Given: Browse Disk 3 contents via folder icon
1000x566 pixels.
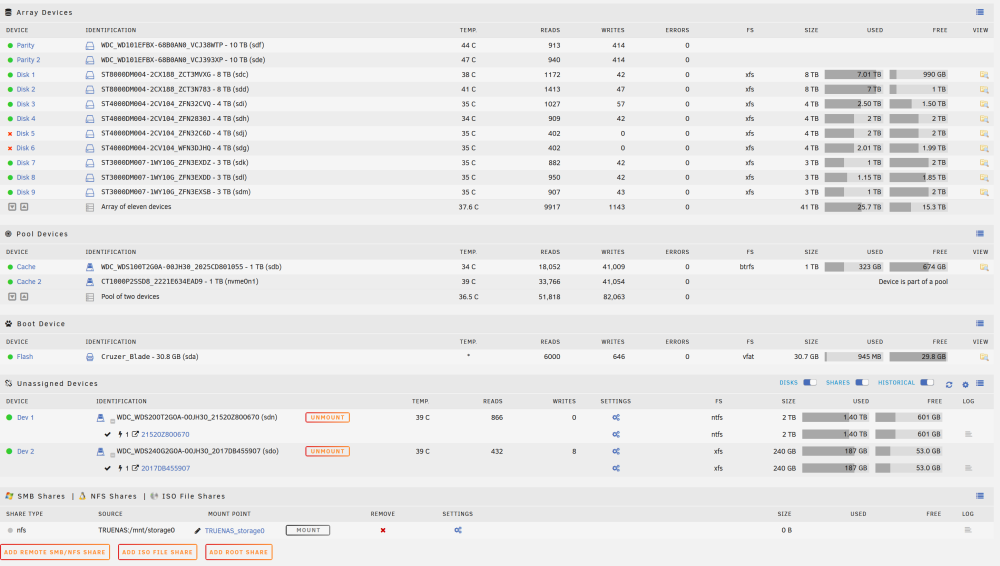Looking at the screenshot, I should pyautogui.click(x=984, y=104).
